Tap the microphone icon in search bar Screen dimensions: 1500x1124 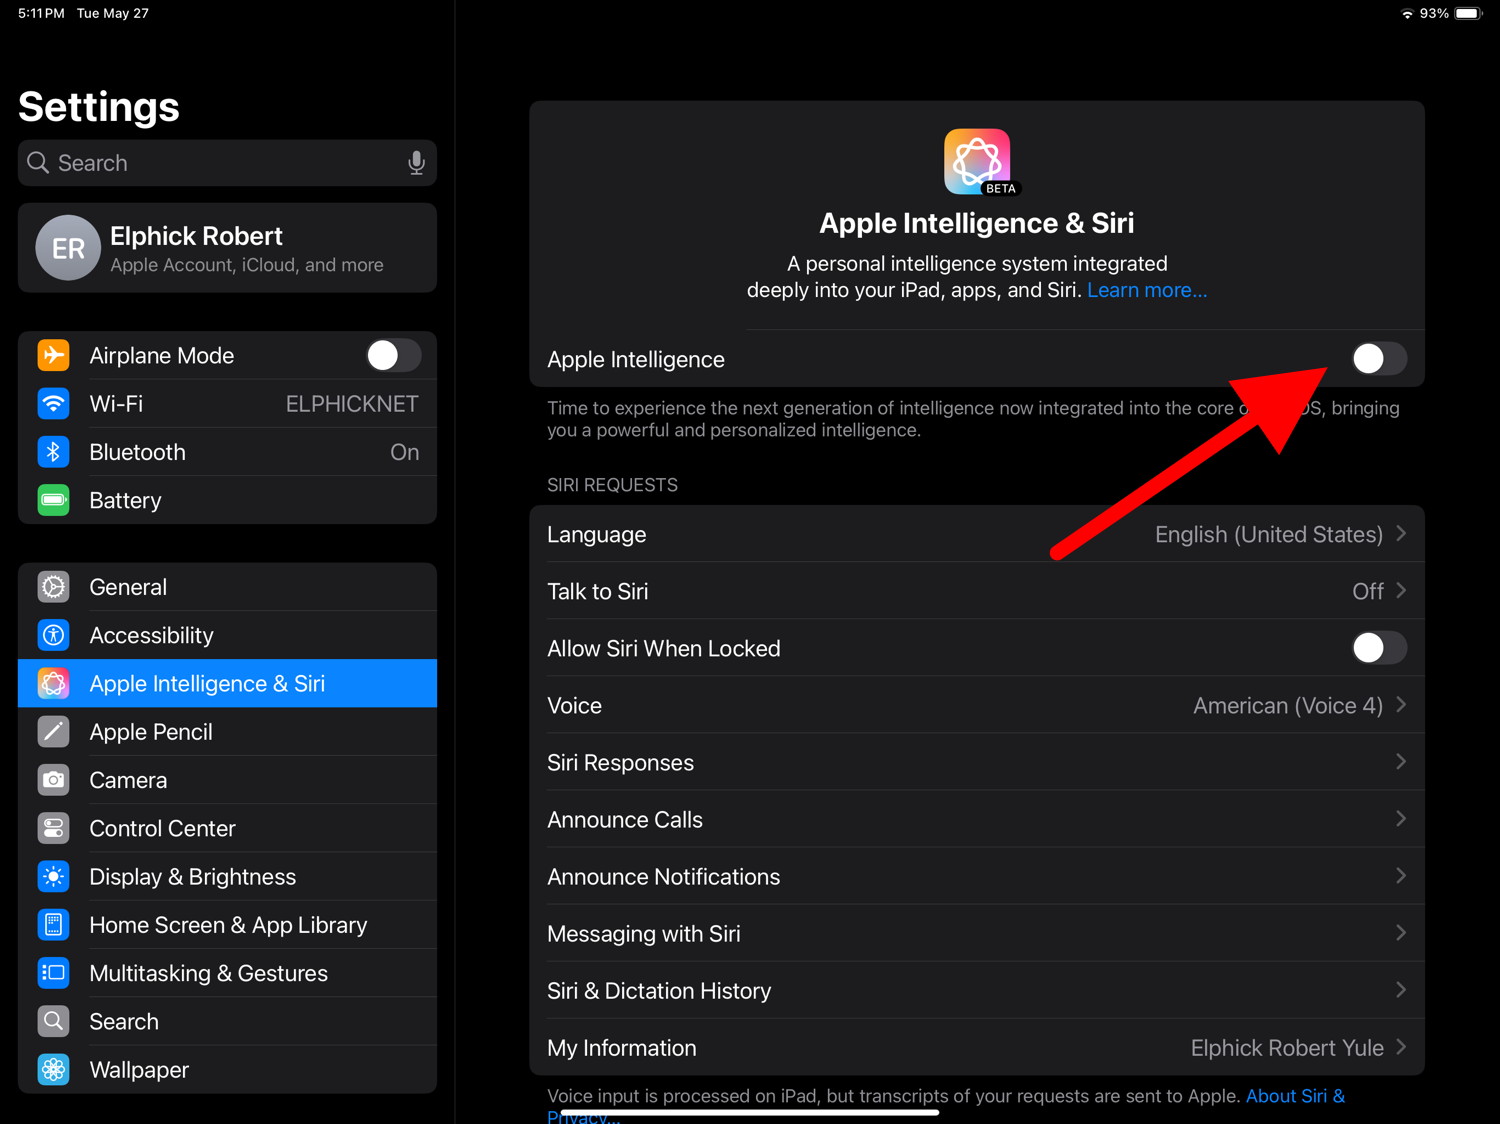[x=416, y=163]
